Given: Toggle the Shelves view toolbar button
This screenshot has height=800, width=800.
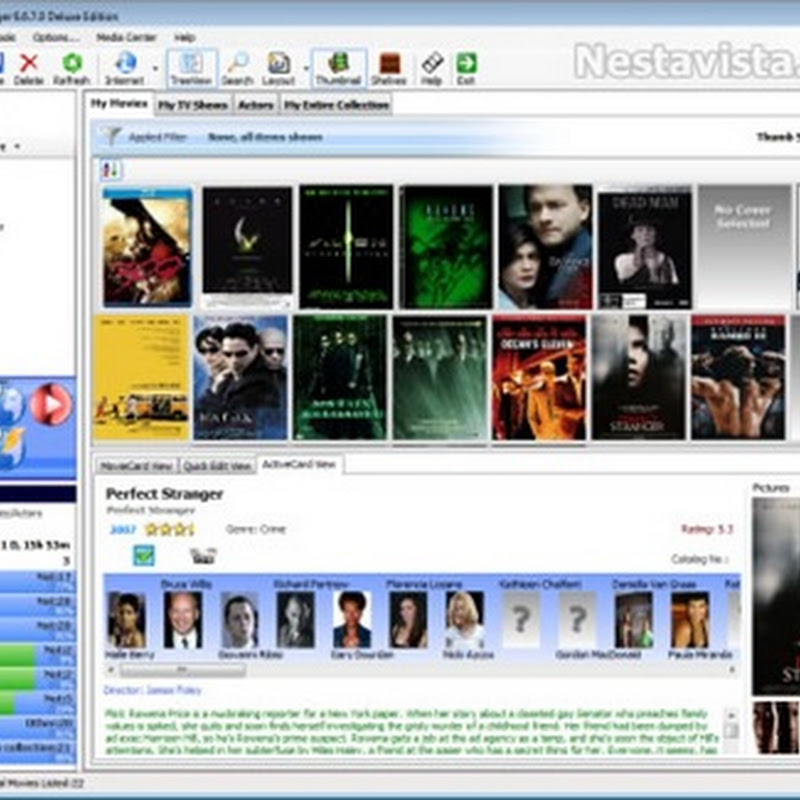Looking at the screenshot, I should coord(389,69).
